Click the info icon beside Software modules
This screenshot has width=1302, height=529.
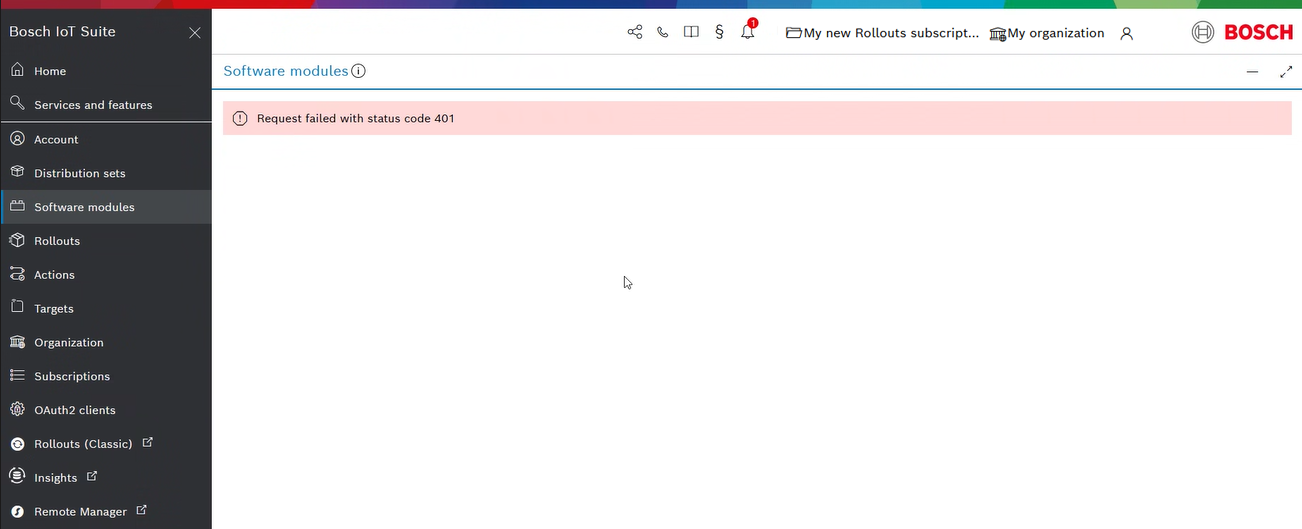[359, 71]
